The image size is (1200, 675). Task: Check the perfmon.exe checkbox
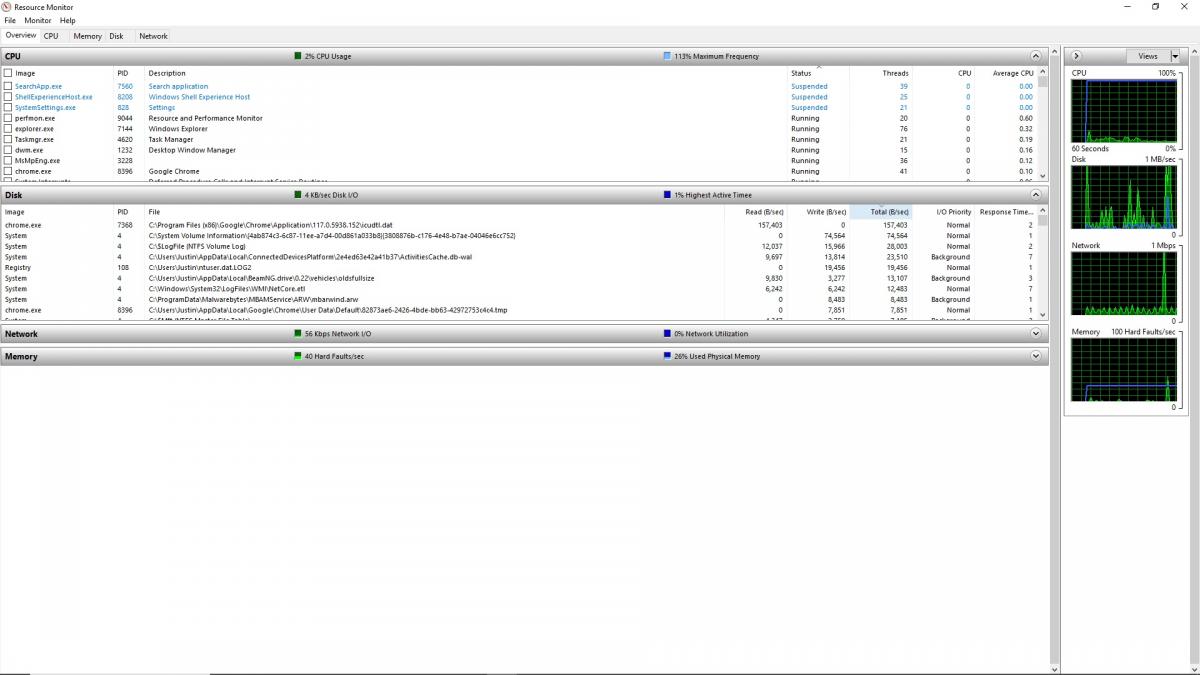8,118
